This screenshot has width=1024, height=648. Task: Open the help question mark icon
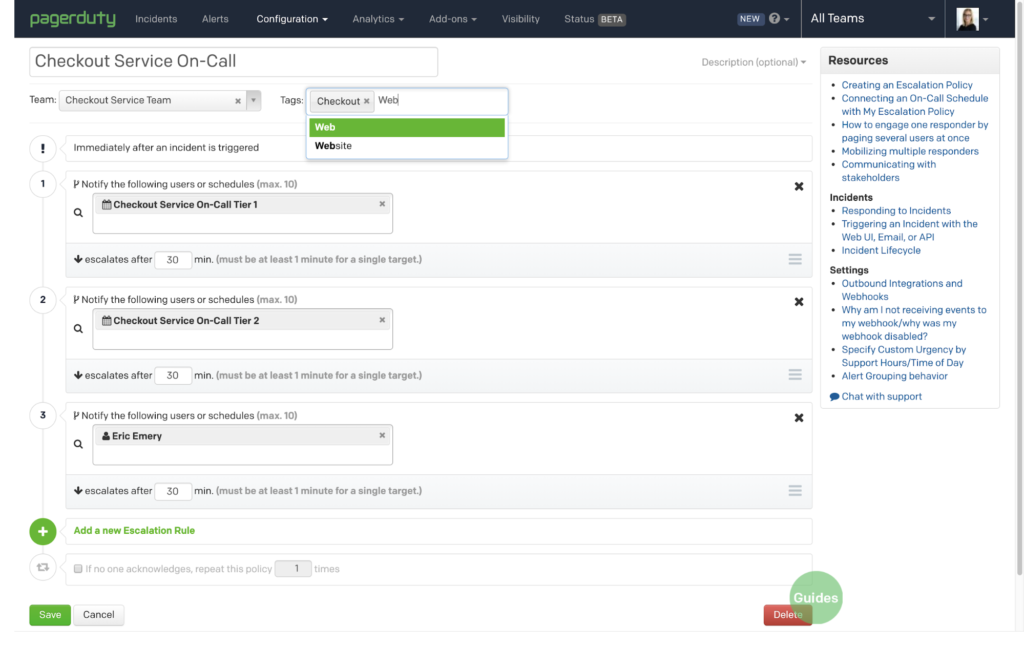pyautogui.click(x=774, y=19)
